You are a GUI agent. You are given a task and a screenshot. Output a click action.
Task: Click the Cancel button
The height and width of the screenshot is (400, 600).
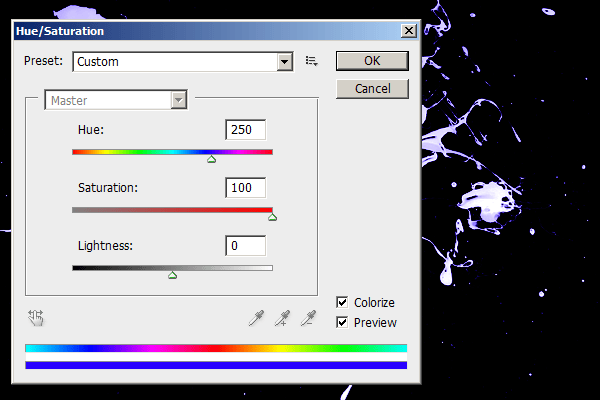coord(372,89)
